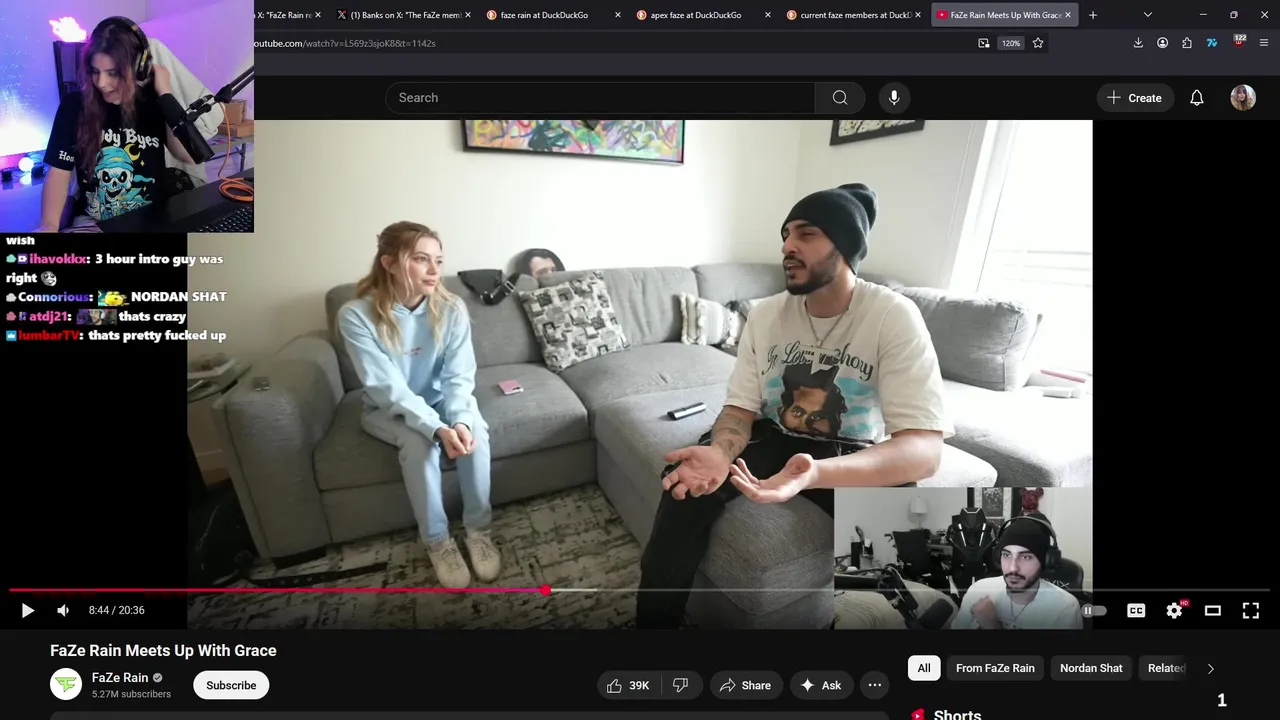The height and width of the screenshot is (720, 1280).
Task: Subscribe to FaZe Rain channel
Action: 231,685
